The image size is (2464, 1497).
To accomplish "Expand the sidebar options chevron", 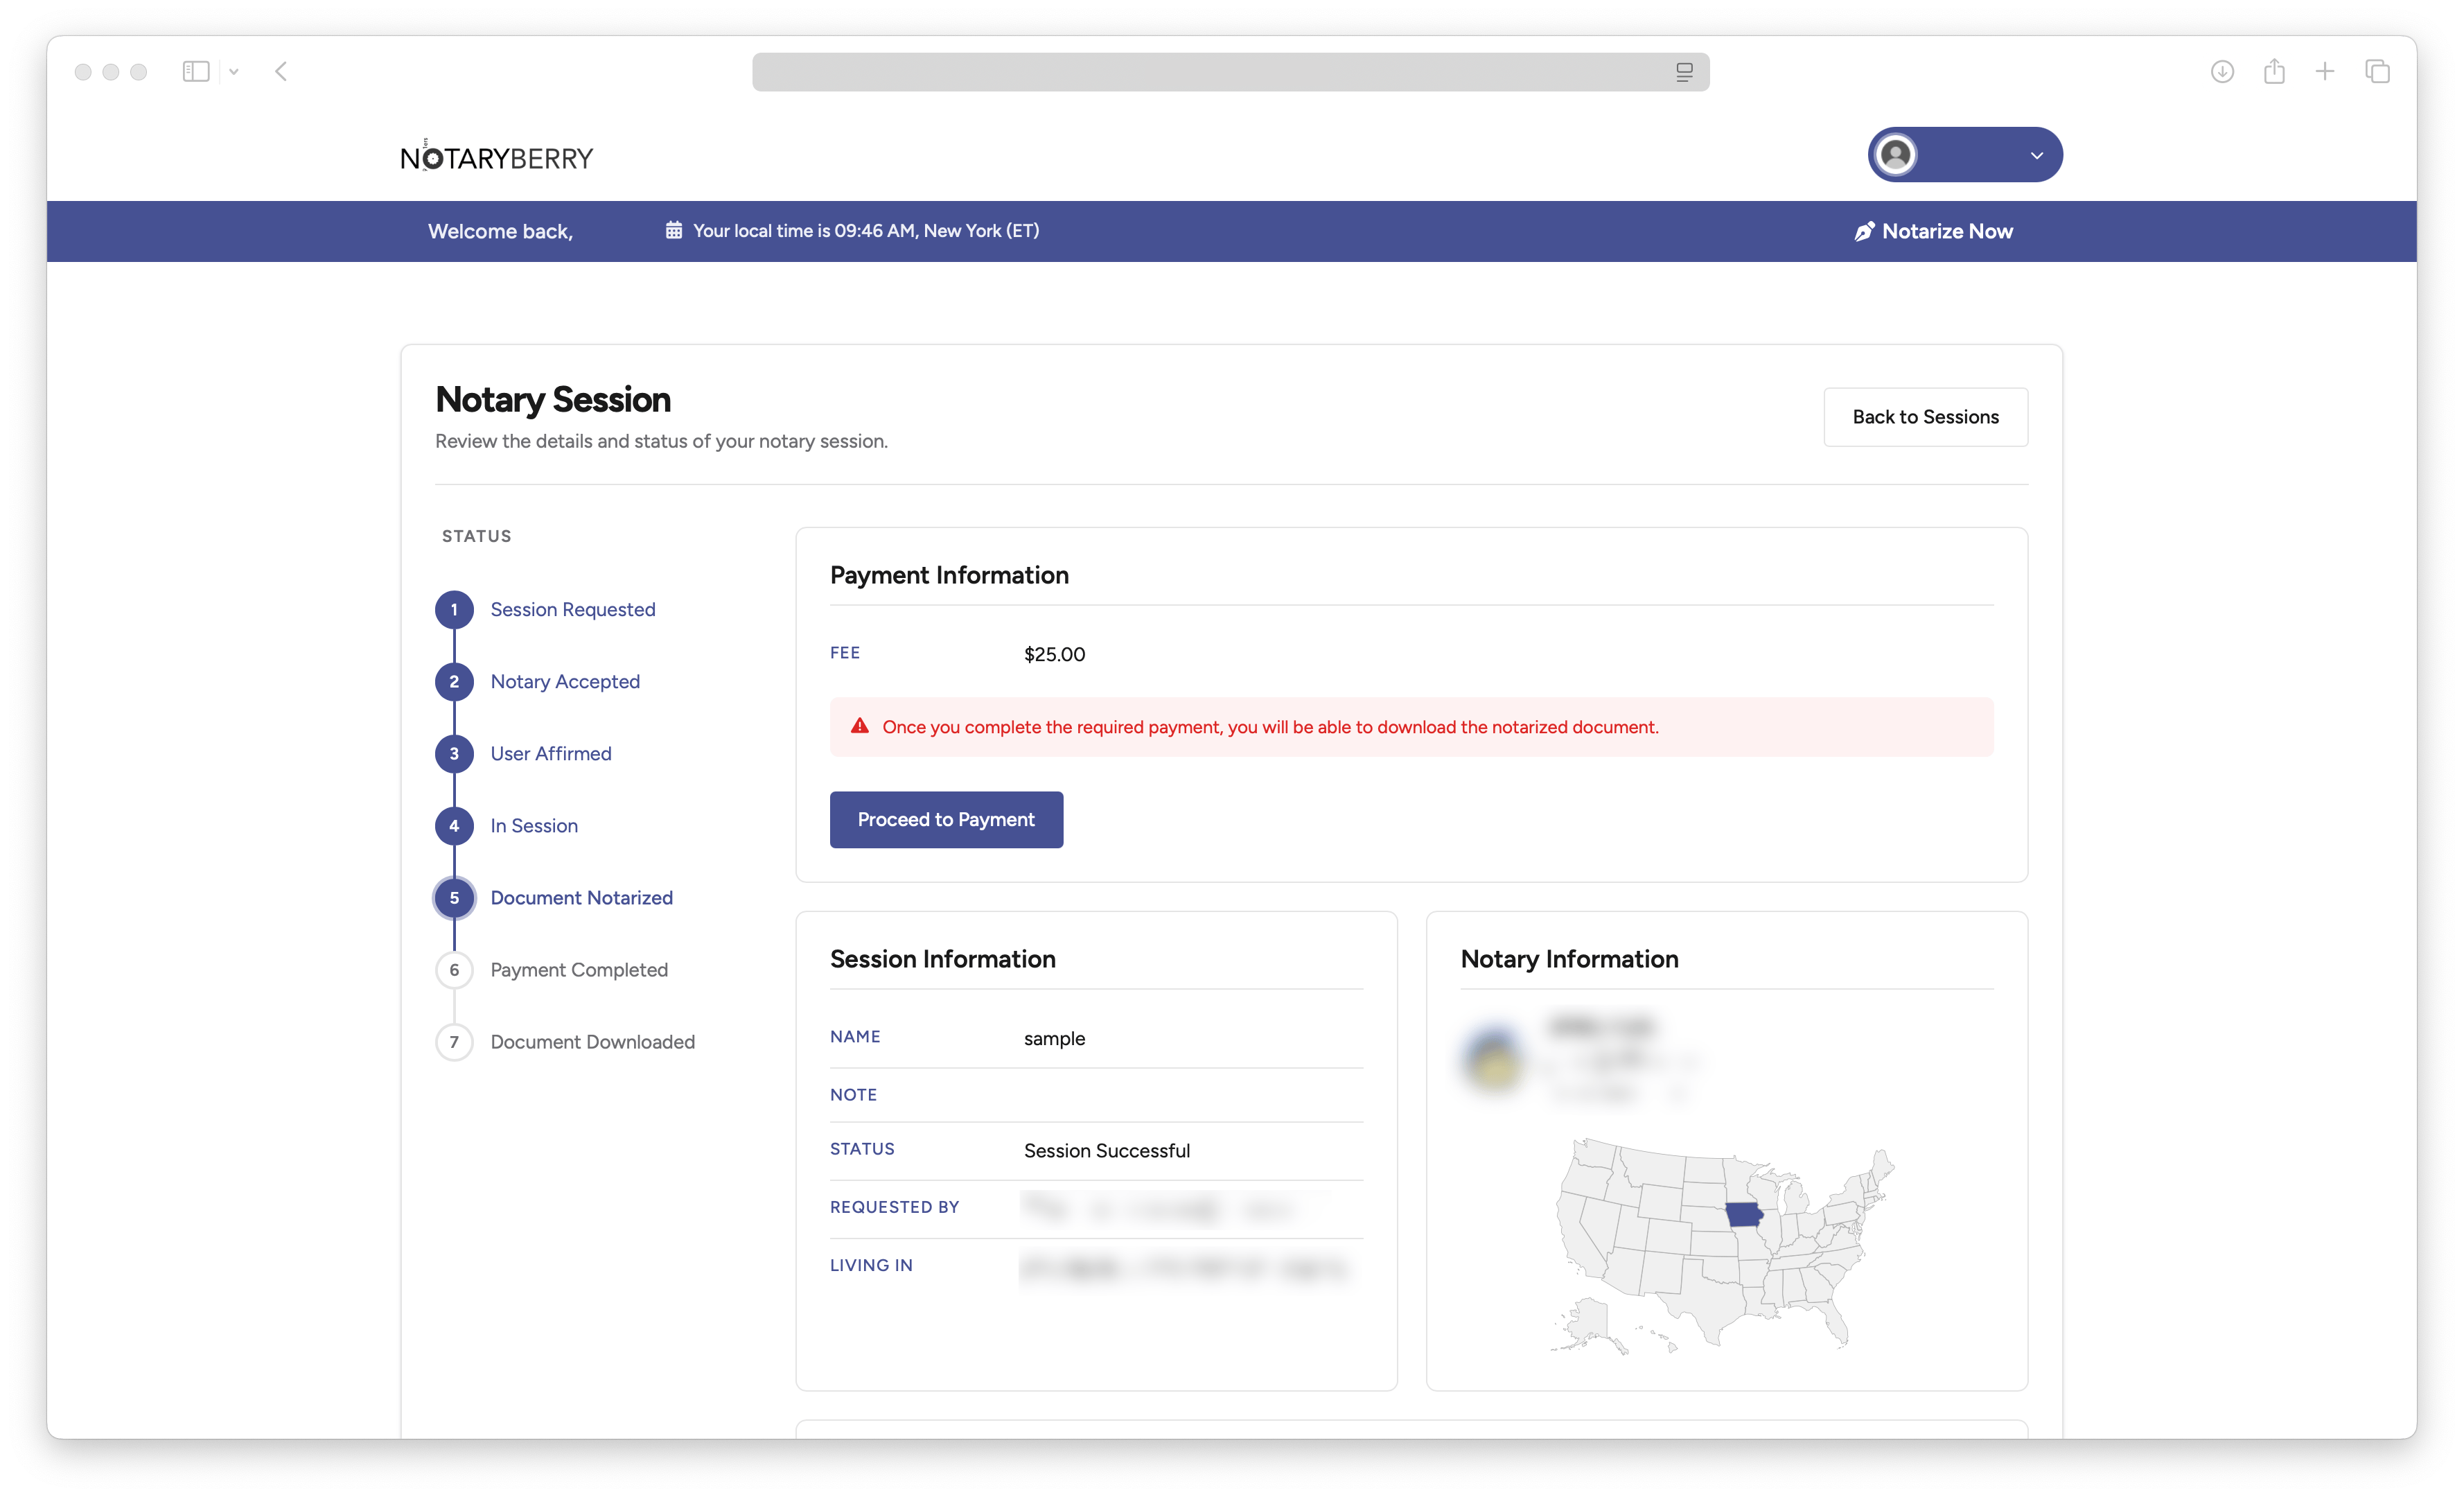I will (x=234, y=72).
